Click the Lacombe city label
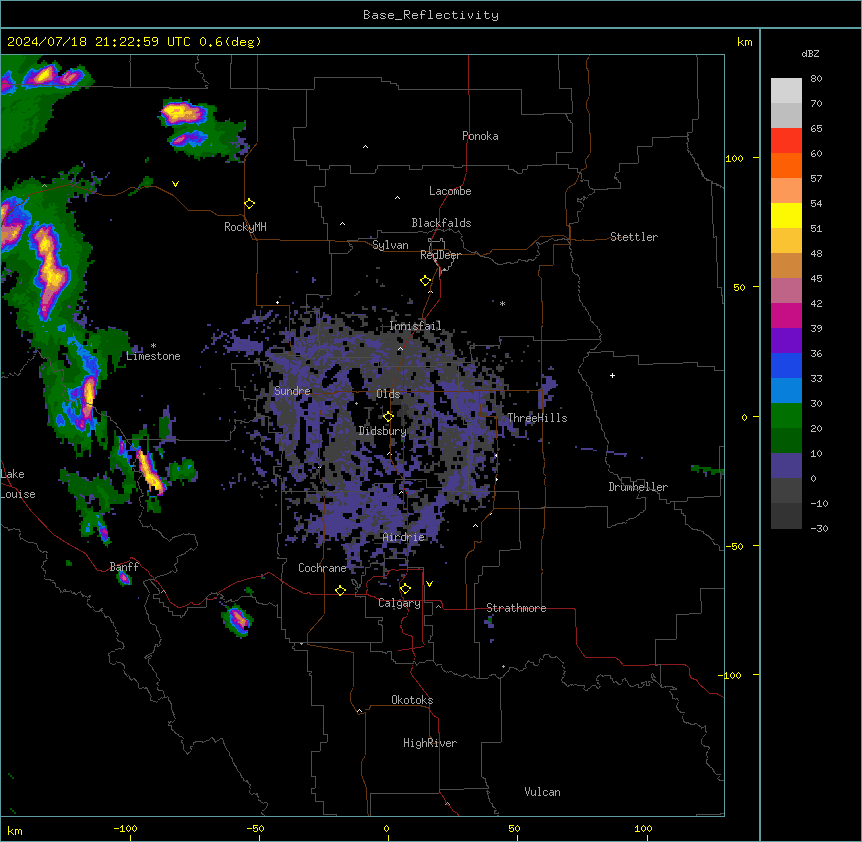The image size is (862, 842). (x=450, y=191)
